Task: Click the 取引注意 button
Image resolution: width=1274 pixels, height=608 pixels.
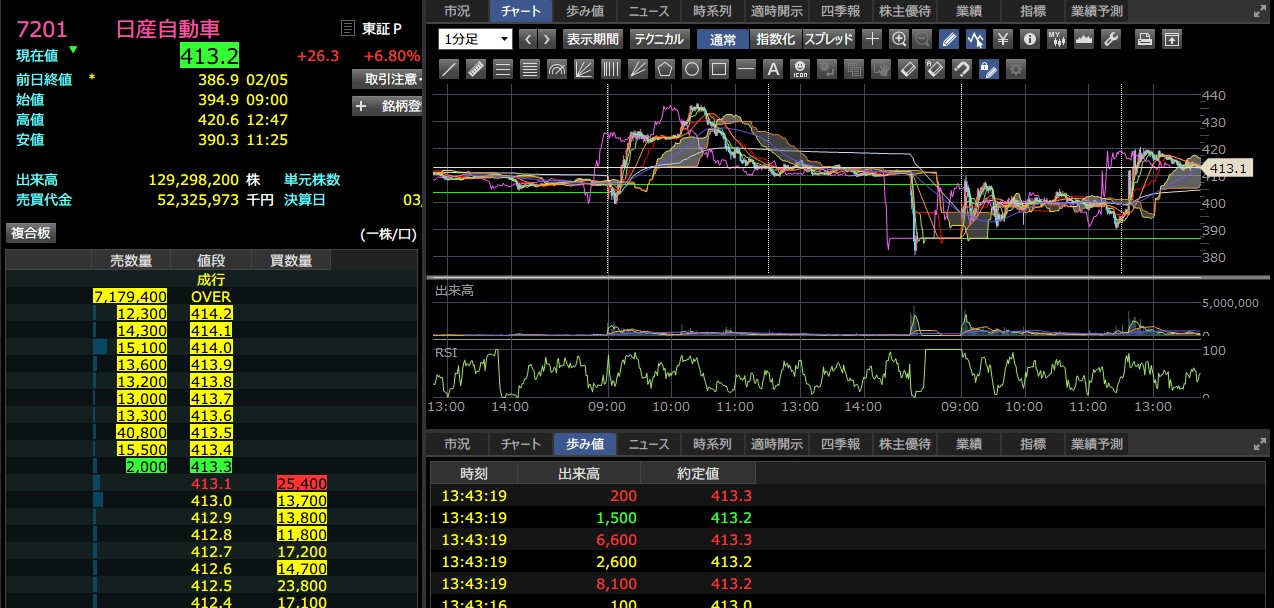Action: click(388, 78)
